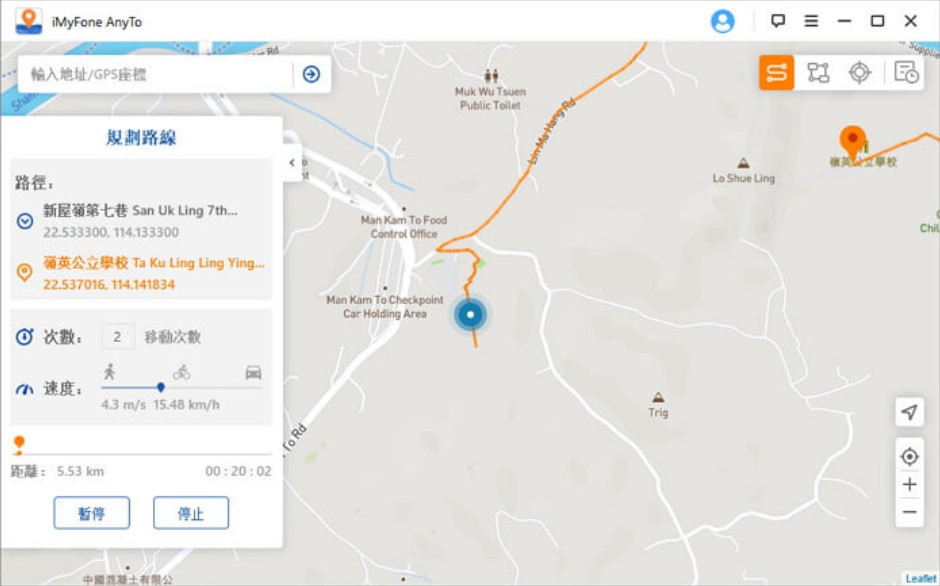Open the feedback chat bubble icon
Screen dimensions: 940x586
pos(778,21)
